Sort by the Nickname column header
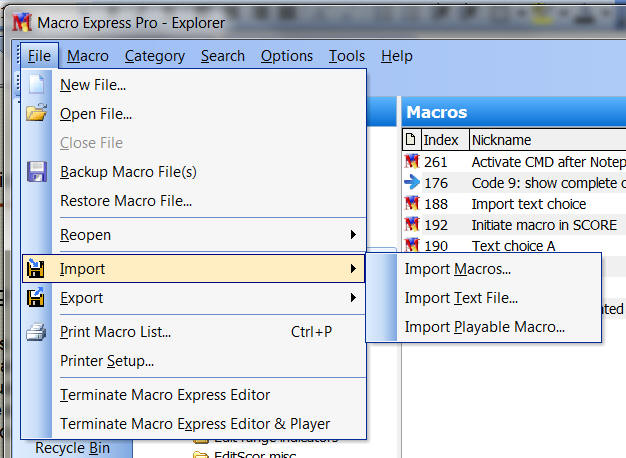The width and height of the screenshot is (626, 458). 548,140
